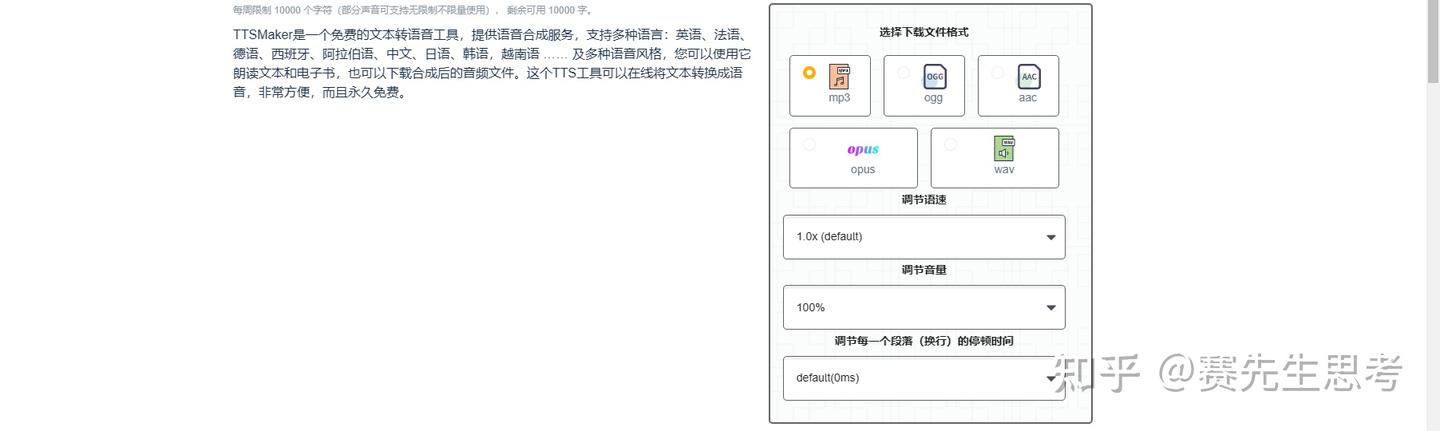This screenshot has width=1440, height=431.
Task: Click the 'ogg' label text
Action: click(x=933, y=98)
